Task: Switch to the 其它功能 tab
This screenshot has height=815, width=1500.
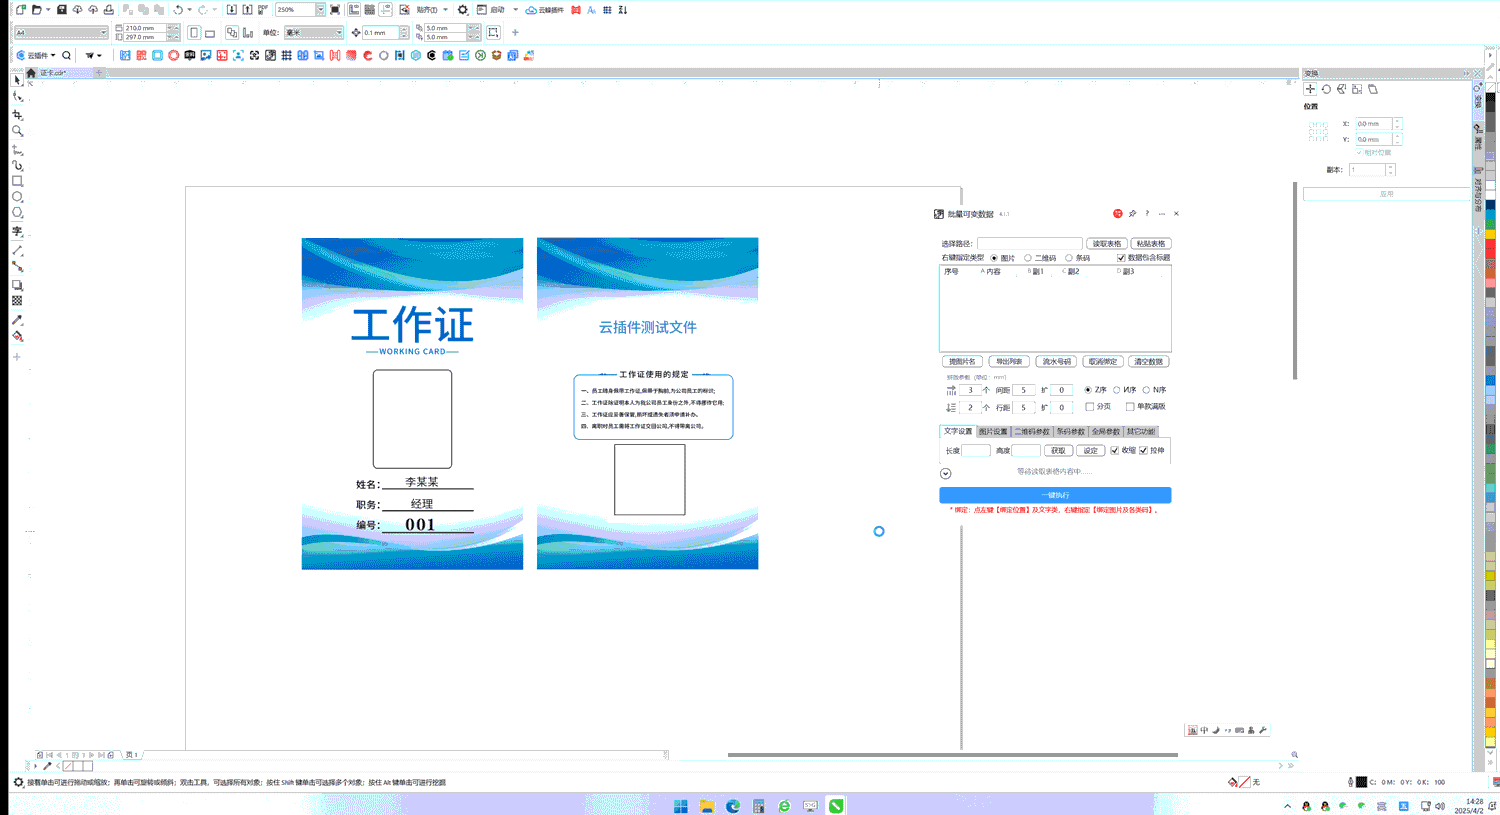Action: point(1141,432)
